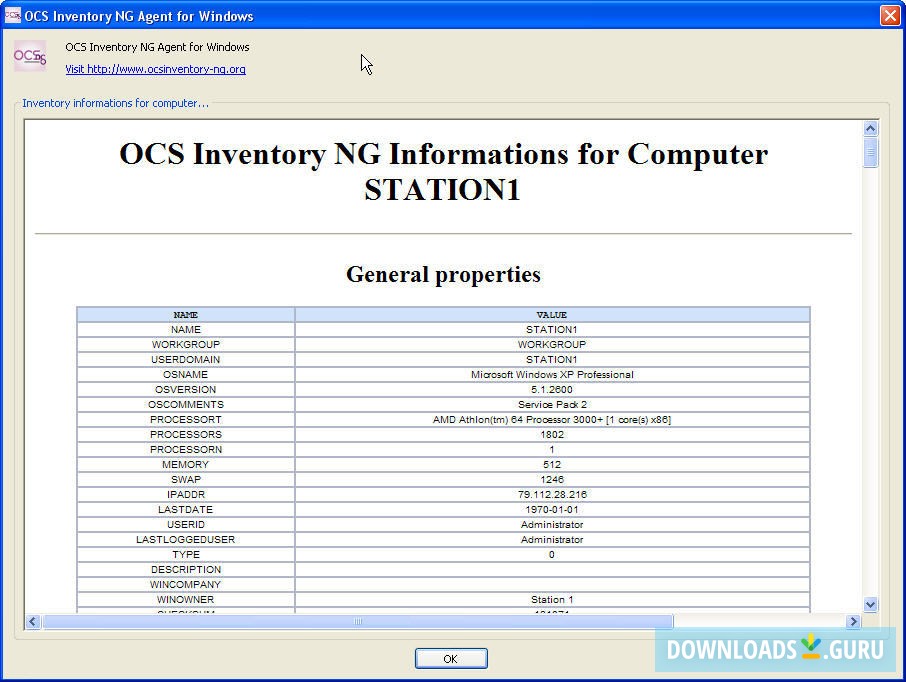Select the AMD Athlon processor value
Screen dimensions: 906x682
tap(552, 420)
